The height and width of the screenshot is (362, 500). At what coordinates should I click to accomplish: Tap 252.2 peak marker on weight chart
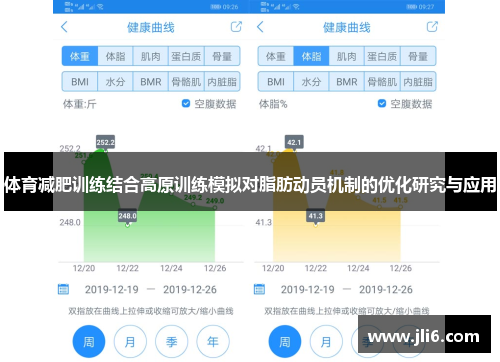[105, 142]
